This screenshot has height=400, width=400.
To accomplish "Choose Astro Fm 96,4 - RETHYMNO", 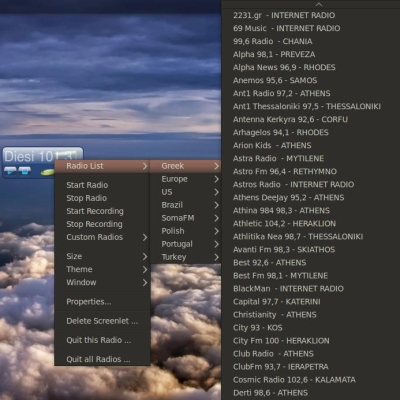I will (311, 171).
